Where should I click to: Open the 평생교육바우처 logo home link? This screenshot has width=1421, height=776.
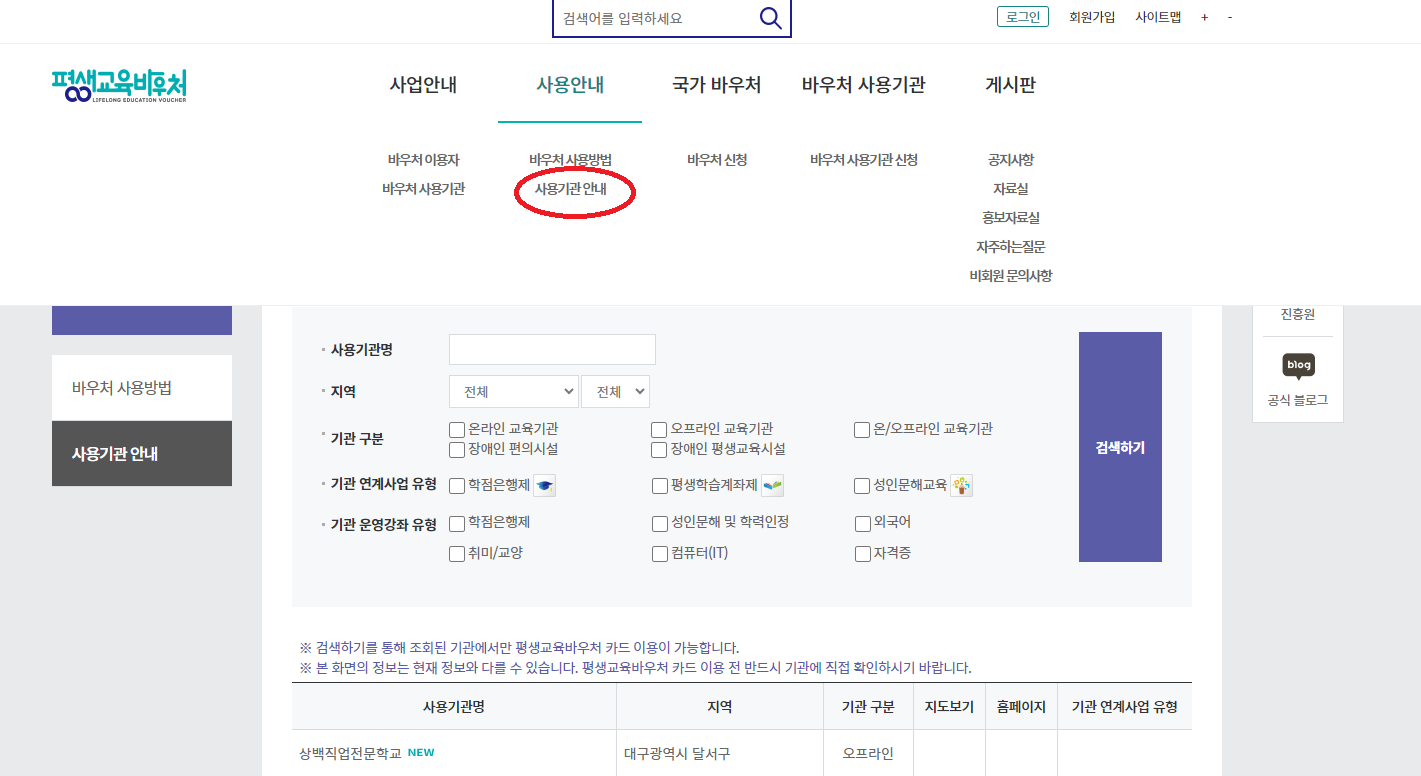point(119,87)
